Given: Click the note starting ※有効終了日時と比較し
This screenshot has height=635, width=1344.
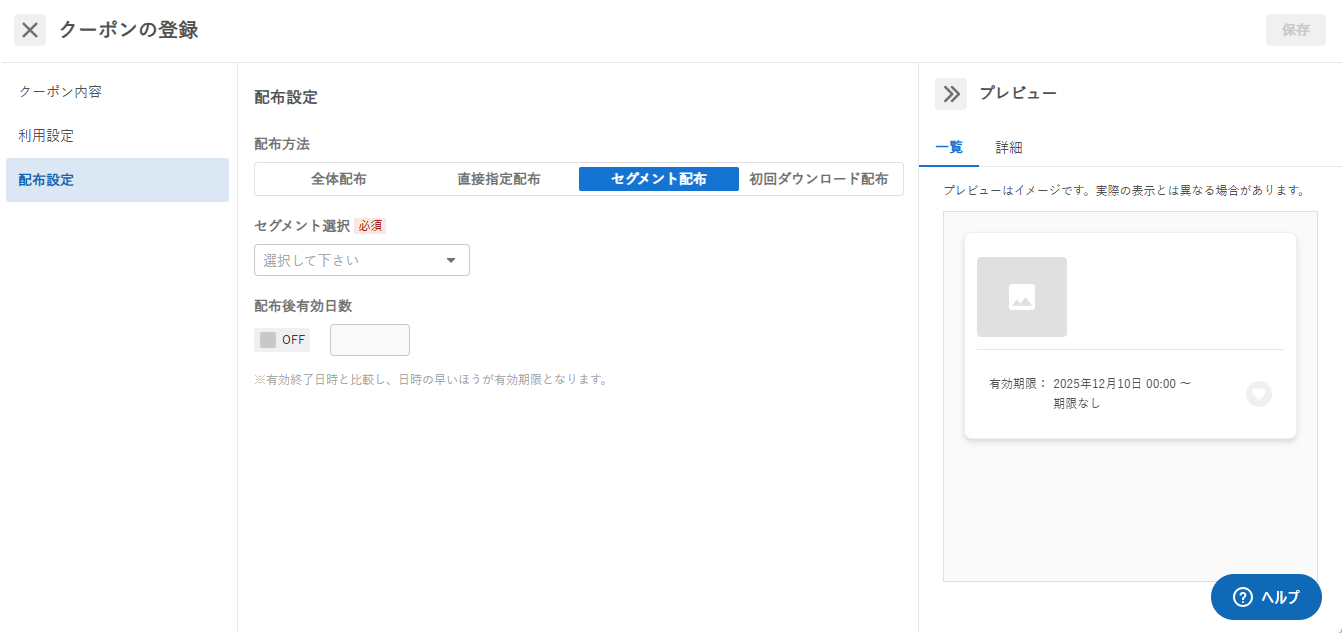Looking at the screenshot, I should [431, 380].
